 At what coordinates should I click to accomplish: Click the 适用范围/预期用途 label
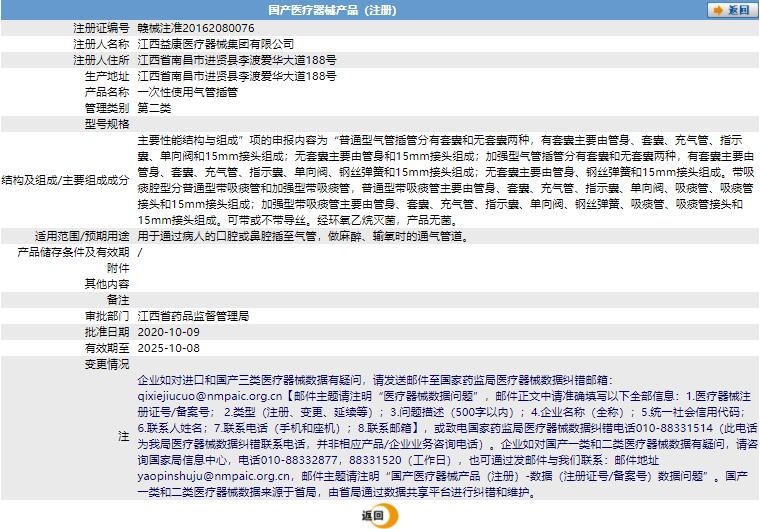pyautogui.click(x=82, y=237)
